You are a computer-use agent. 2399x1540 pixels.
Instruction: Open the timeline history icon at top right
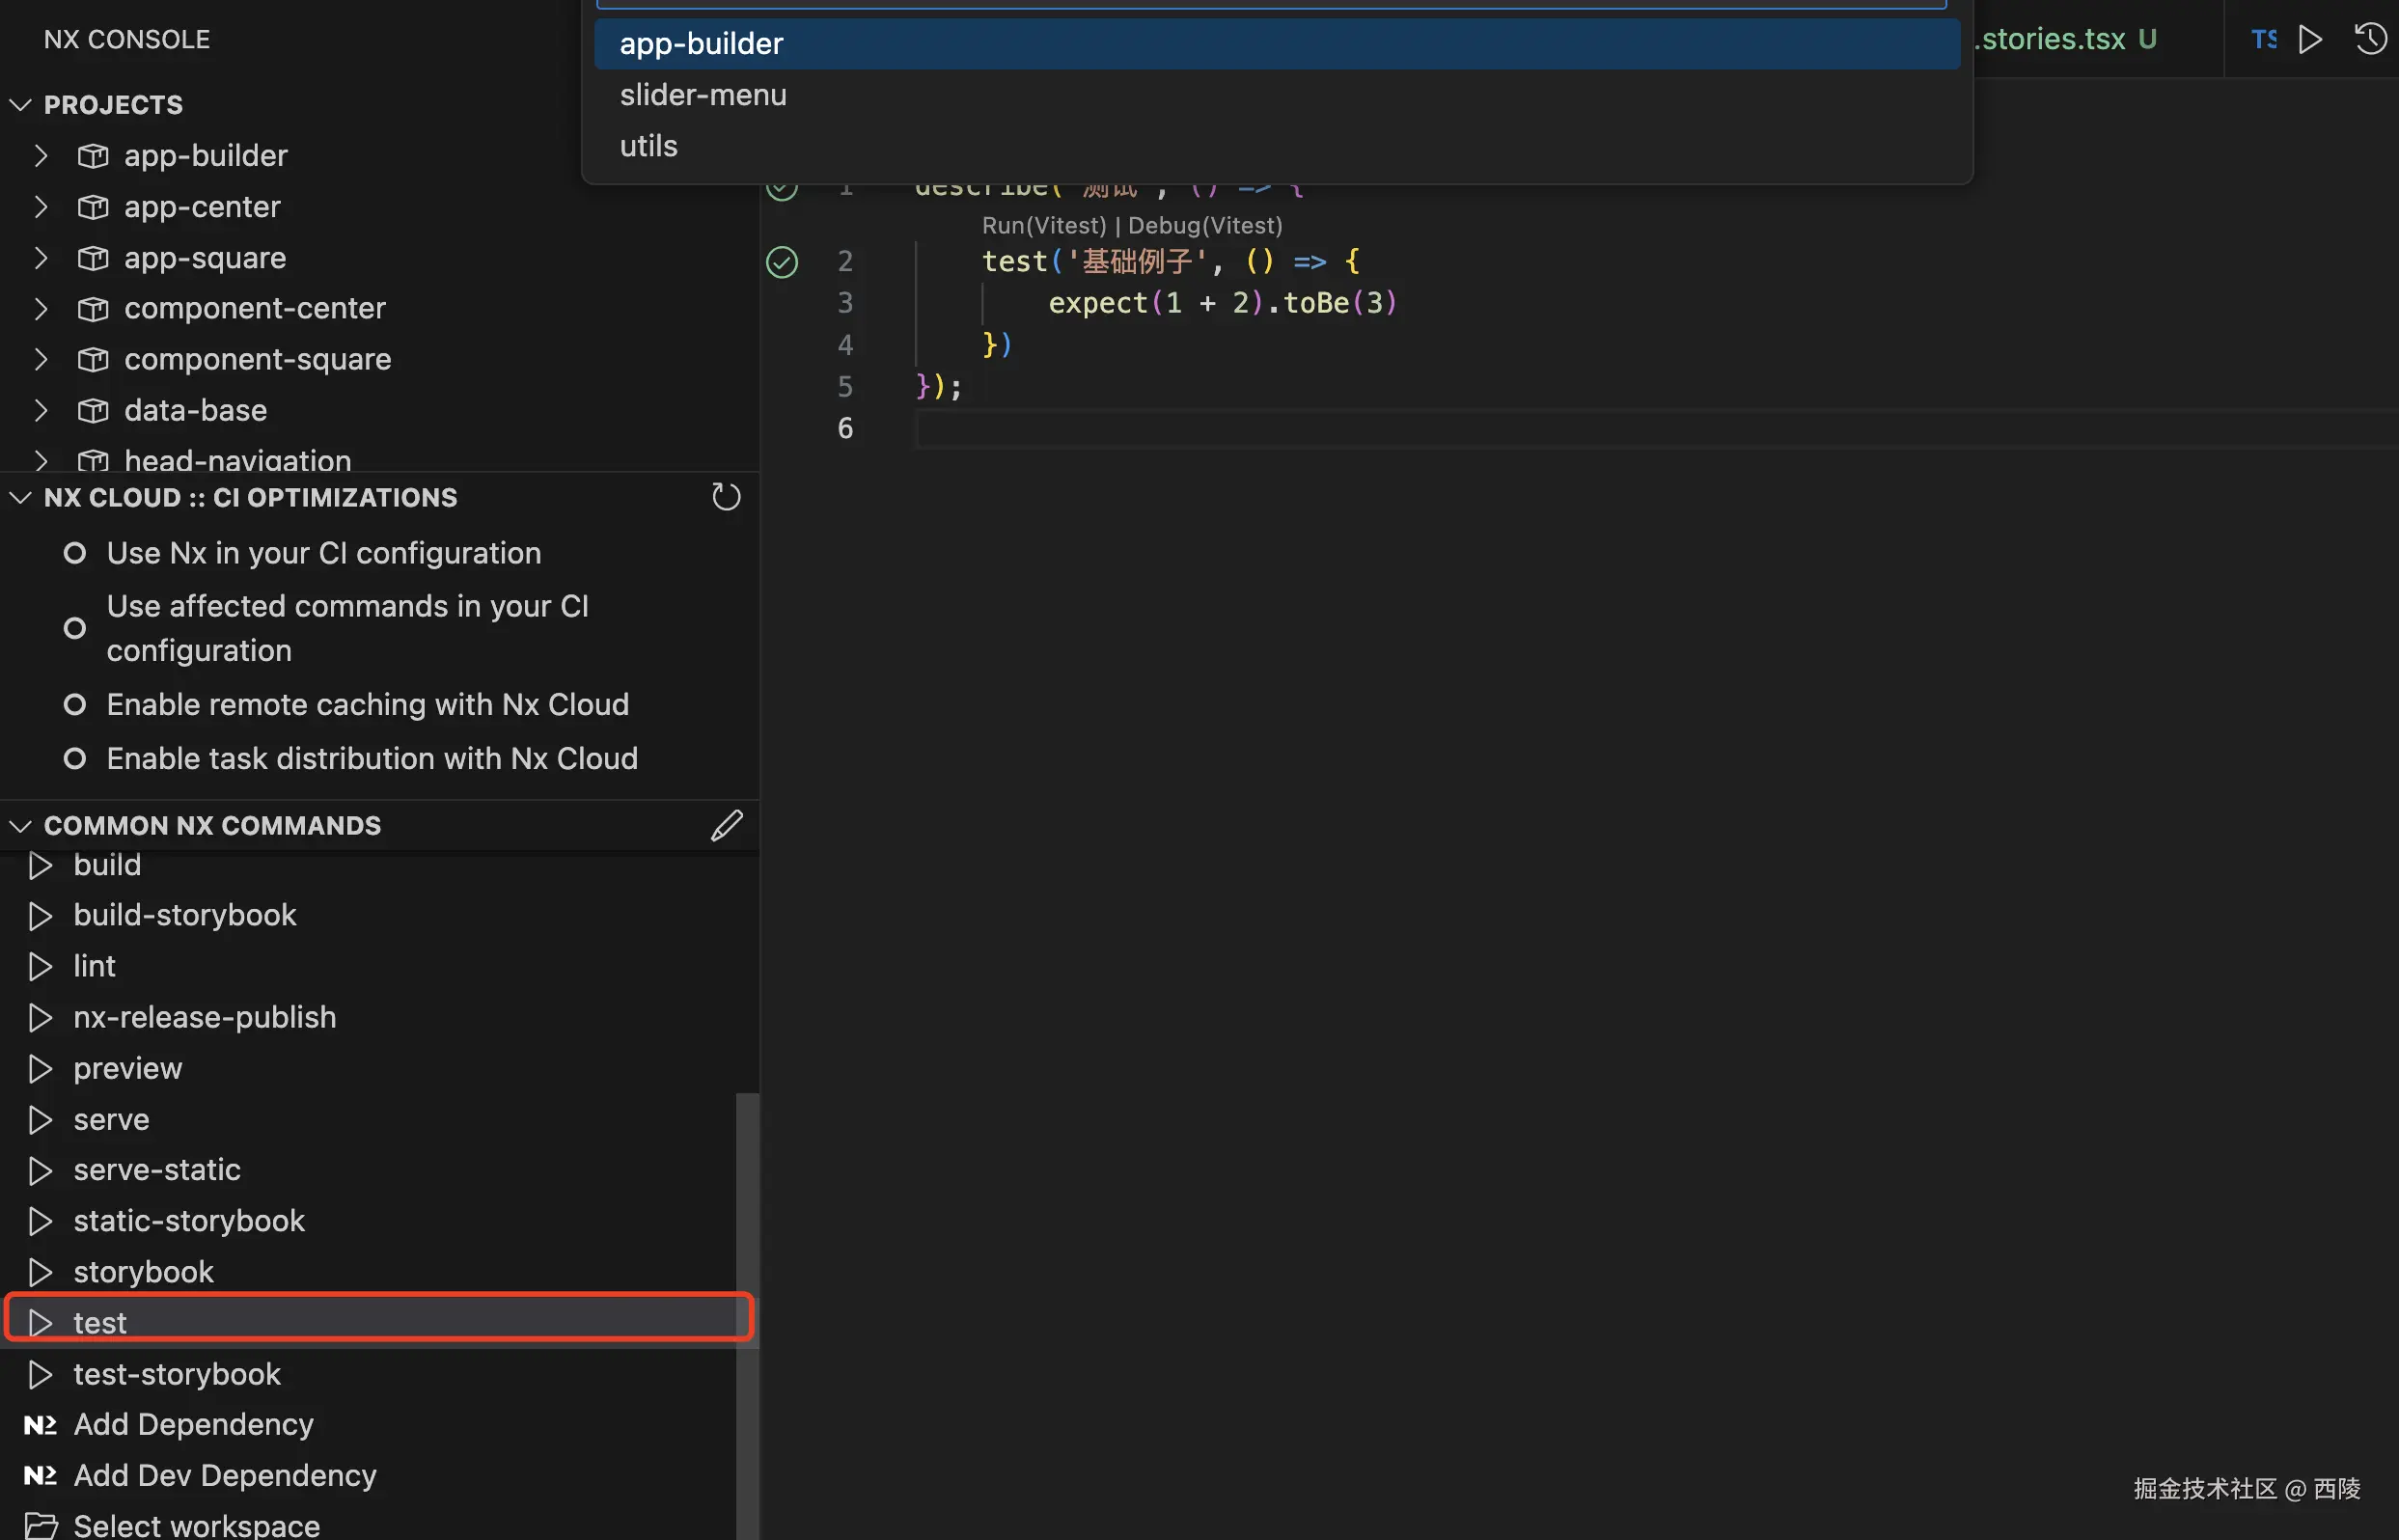click(x=2370, y=40)
